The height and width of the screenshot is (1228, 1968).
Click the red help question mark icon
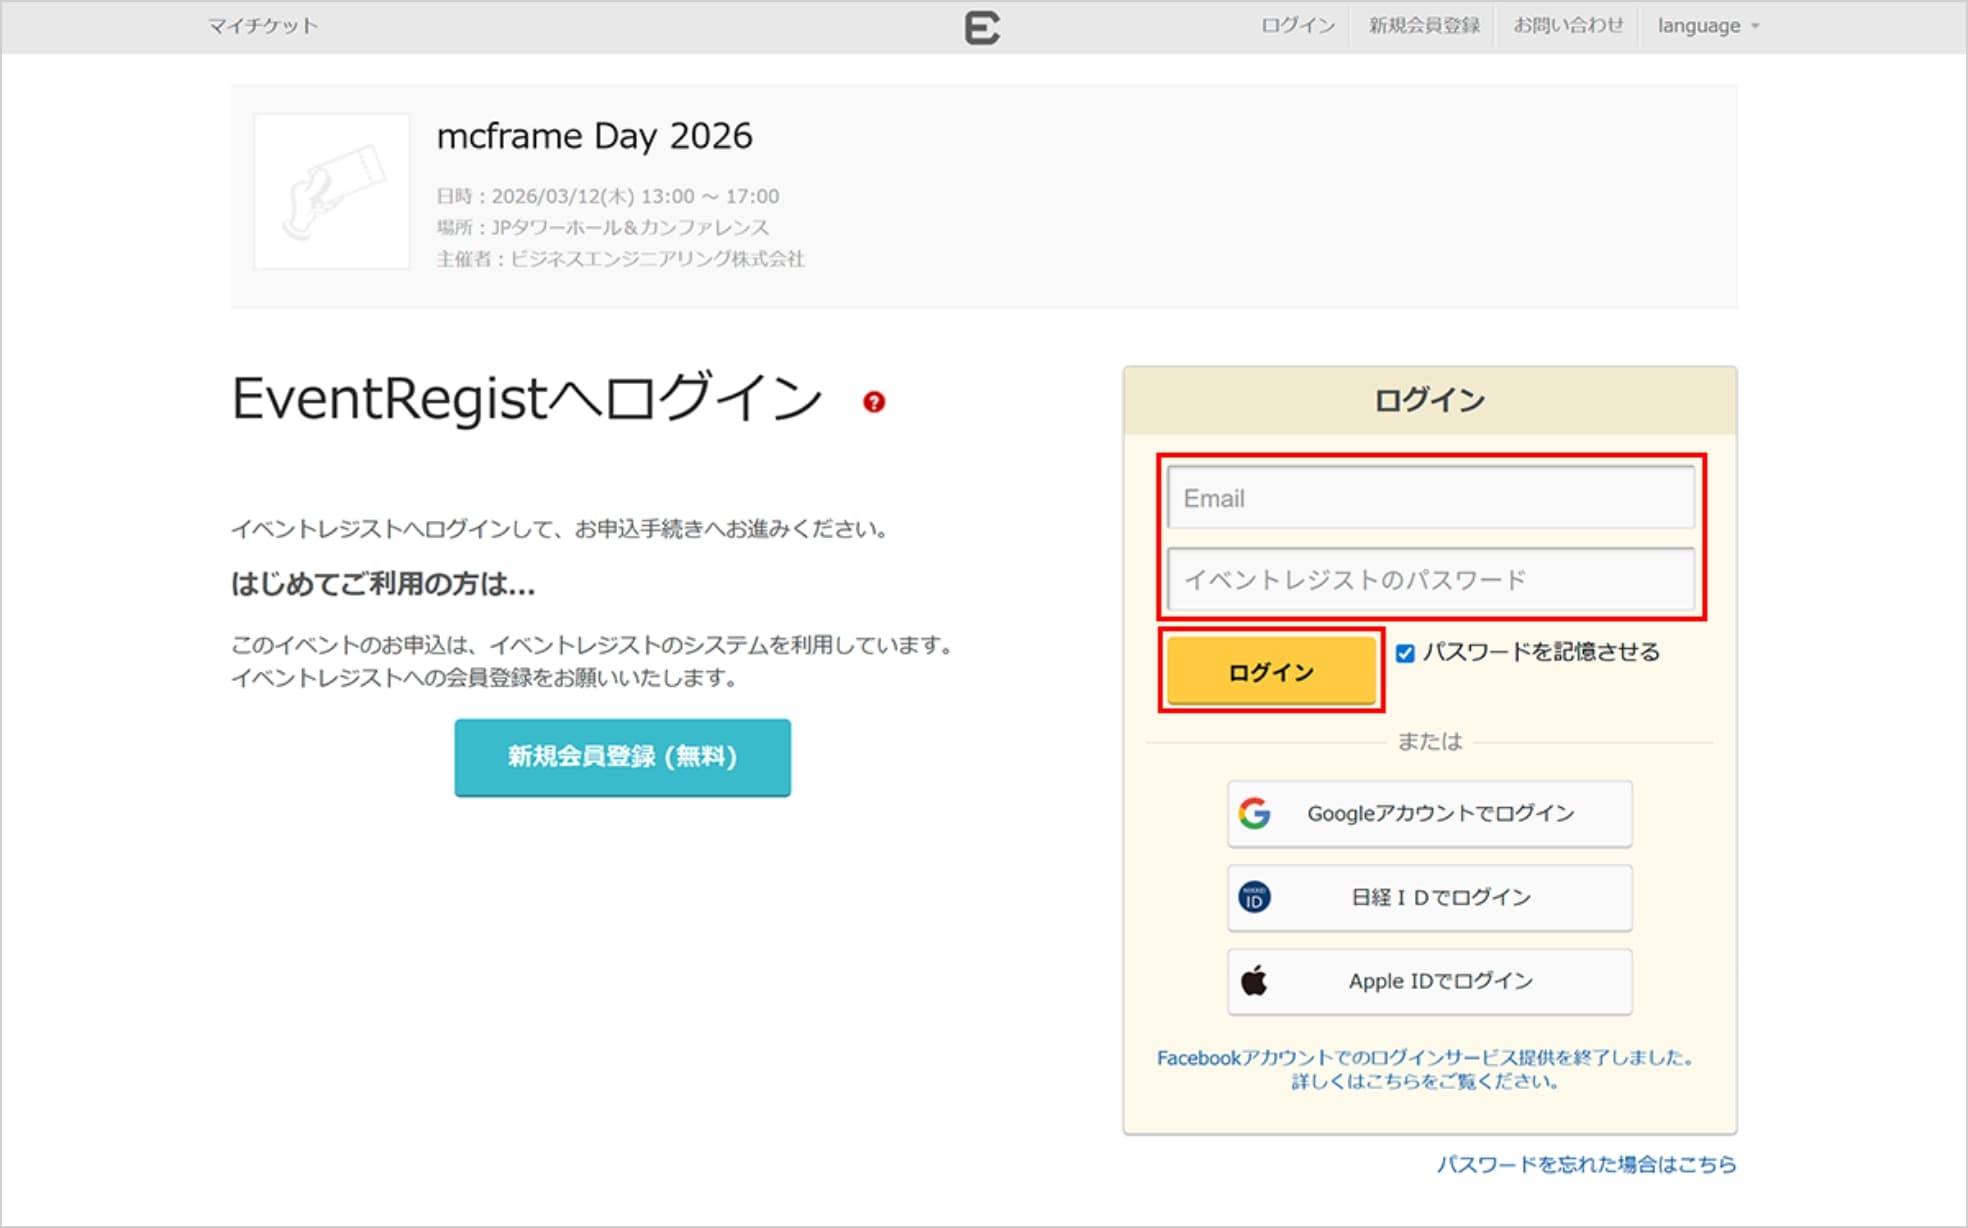click(874, 402)
